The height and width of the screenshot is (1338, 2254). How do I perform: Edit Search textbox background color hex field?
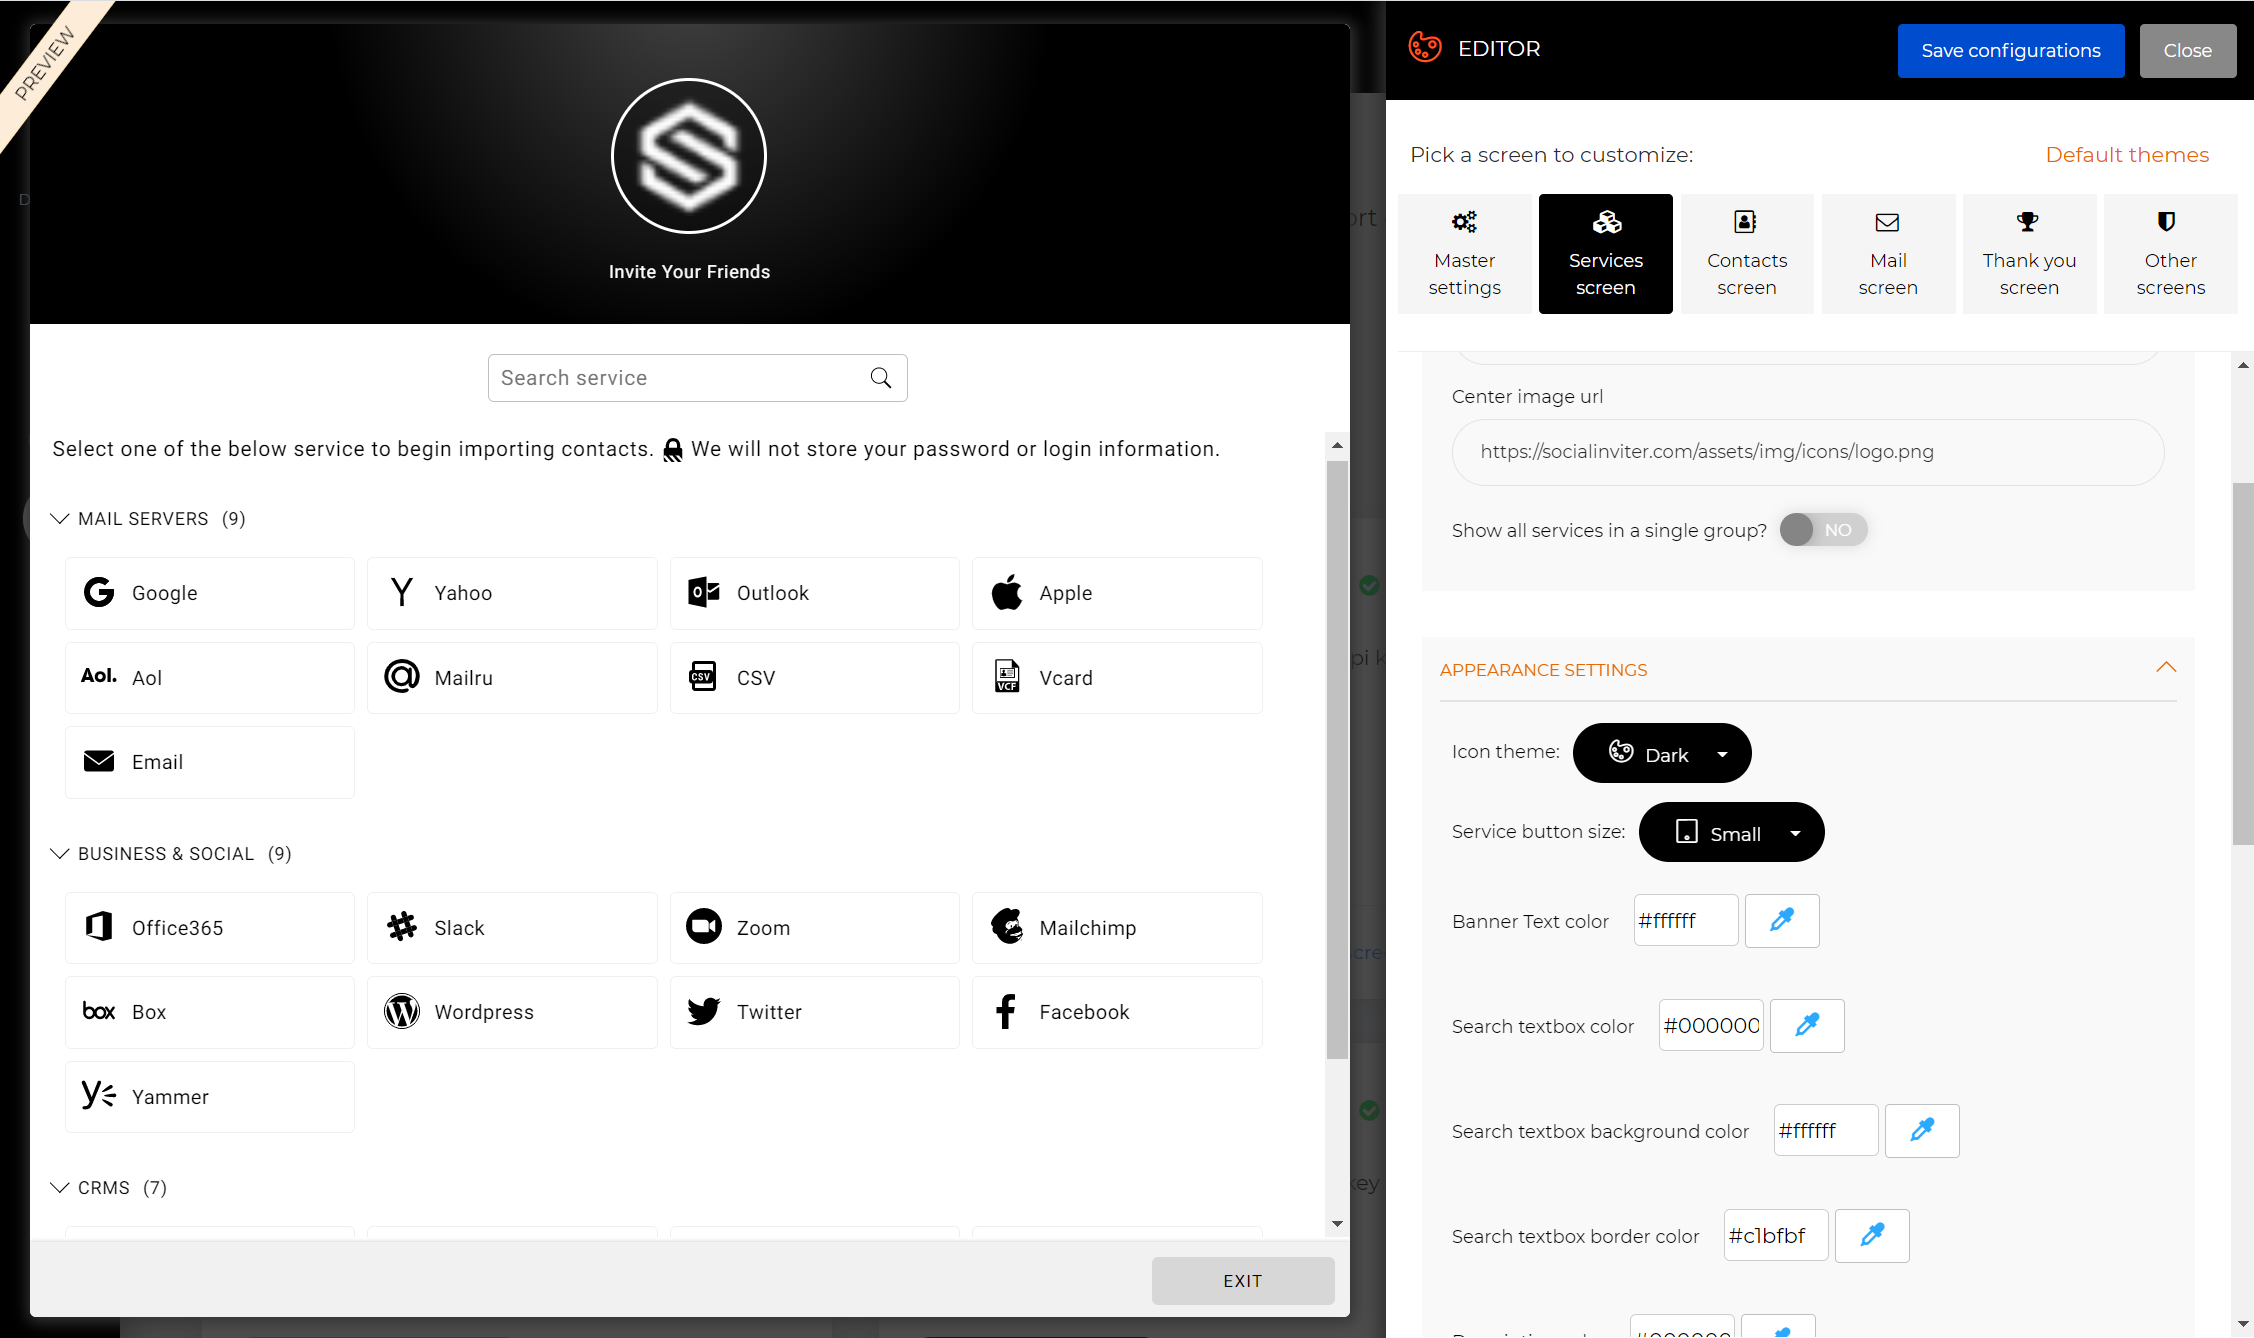coord(1826,1130)
